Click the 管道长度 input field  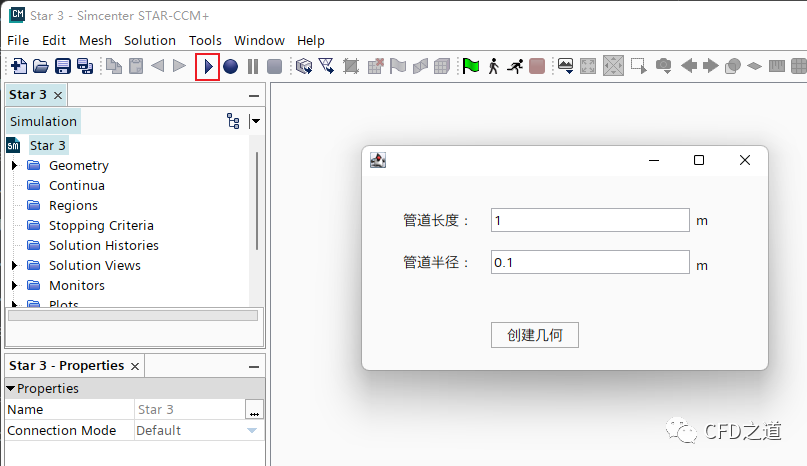point(590,220)
